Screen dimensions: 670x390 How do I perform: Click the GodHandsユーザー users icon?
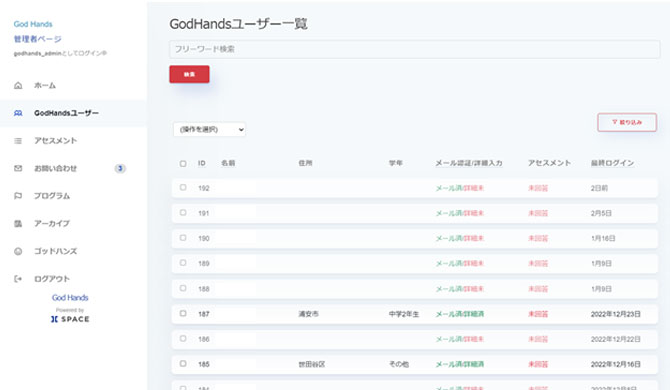(x=18, y=113)
